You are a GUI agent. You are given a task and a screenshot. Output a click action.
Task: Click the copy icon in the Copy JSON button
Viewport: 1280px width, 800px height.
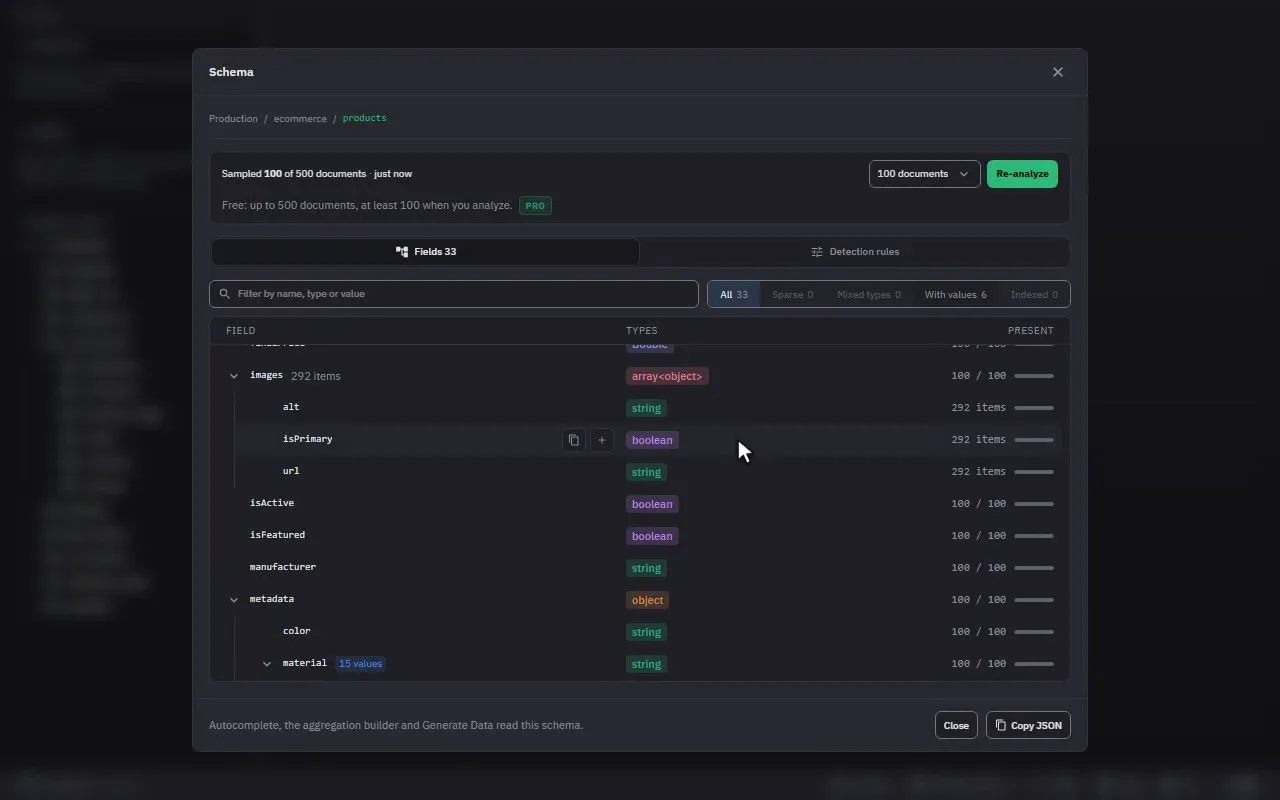(x=1001, y=726)
